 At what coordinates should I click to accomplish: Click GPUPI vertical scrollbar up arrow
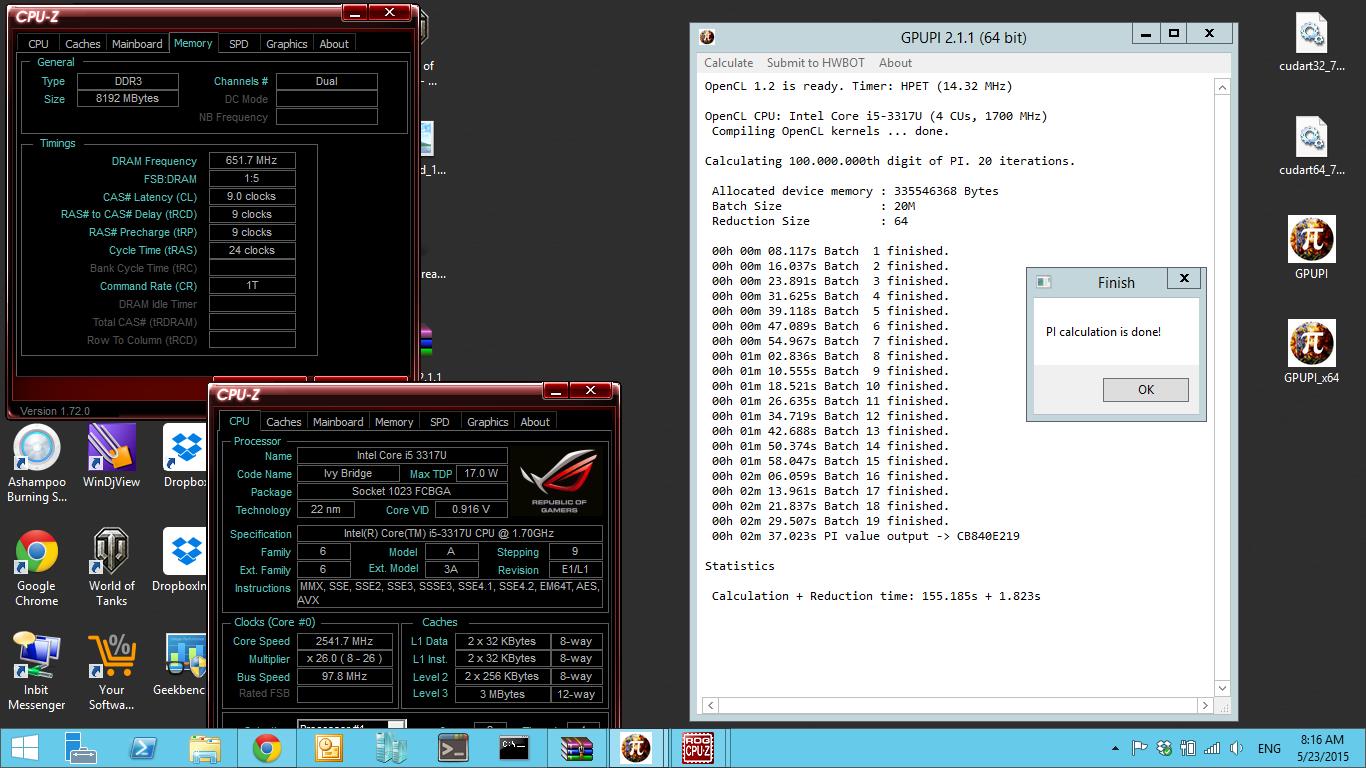click(1222, 87)
